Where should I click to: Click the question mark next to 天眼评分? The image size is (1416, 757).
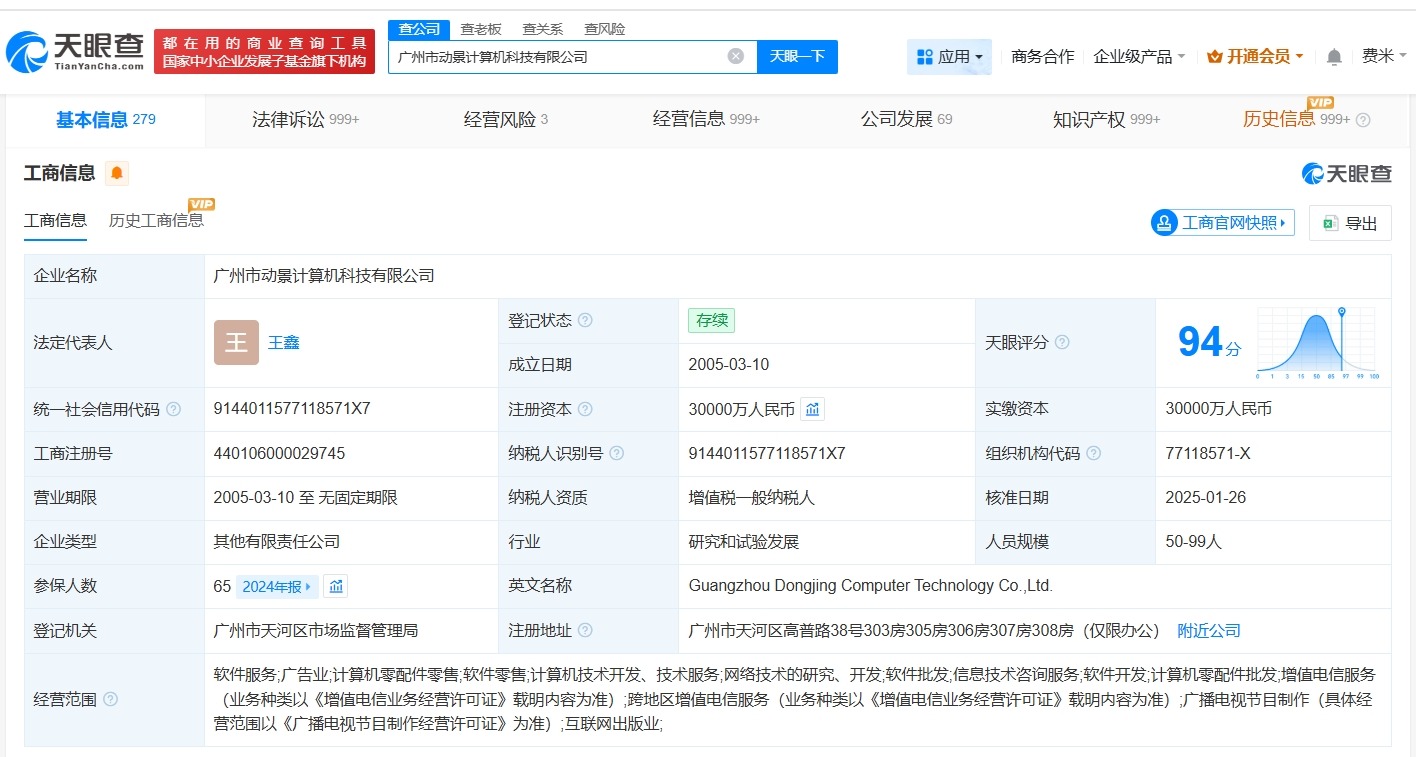pos(1061,342)
